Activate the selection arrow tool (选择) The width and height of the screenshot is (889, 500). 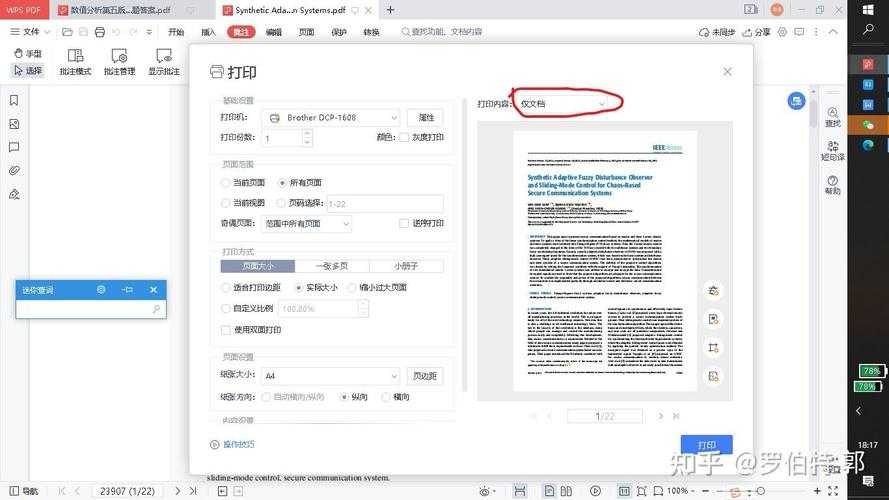[x=28, y=70]
